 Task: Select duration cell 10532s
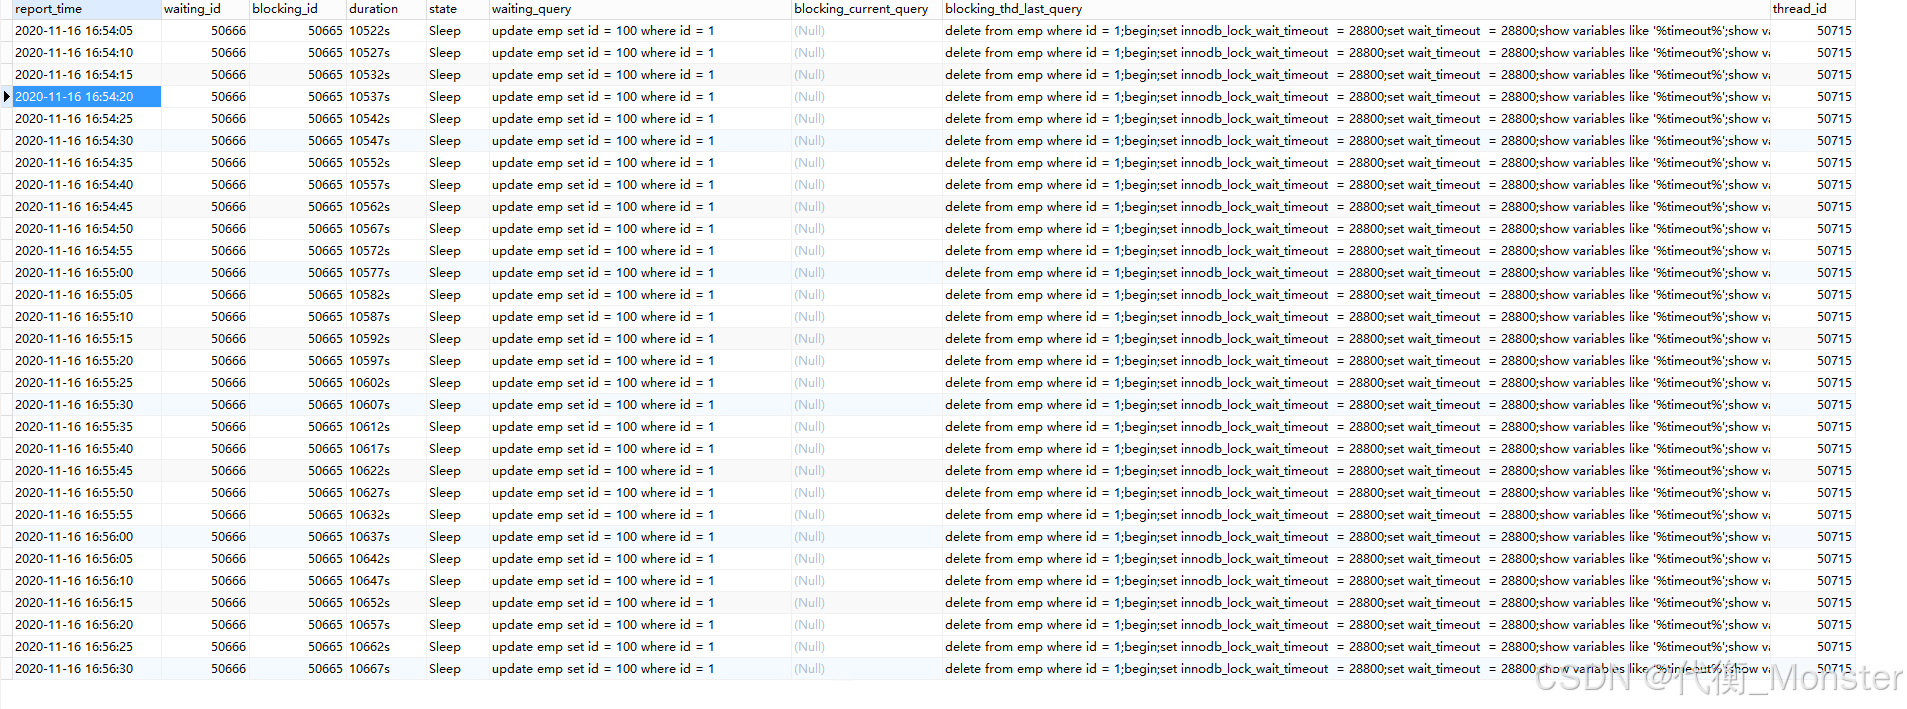(x=386, y=75)
